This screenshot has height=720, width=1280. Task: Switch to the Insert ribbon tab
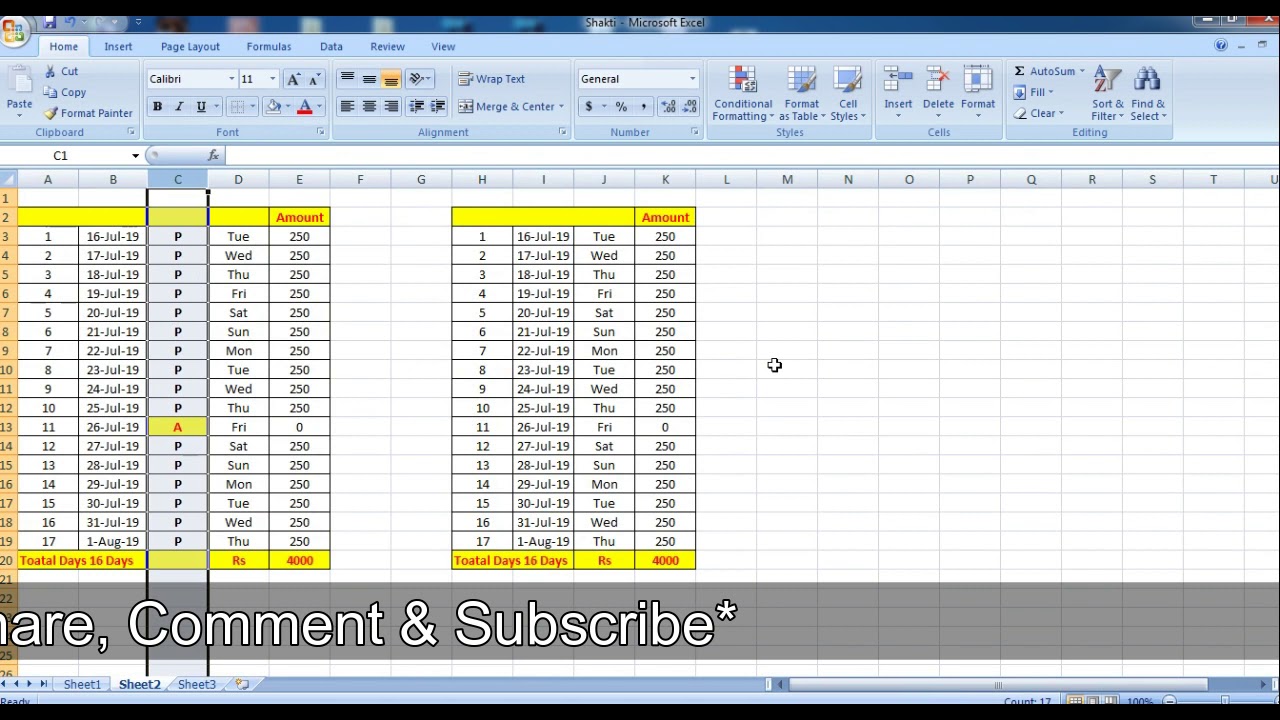pos(118,47)
